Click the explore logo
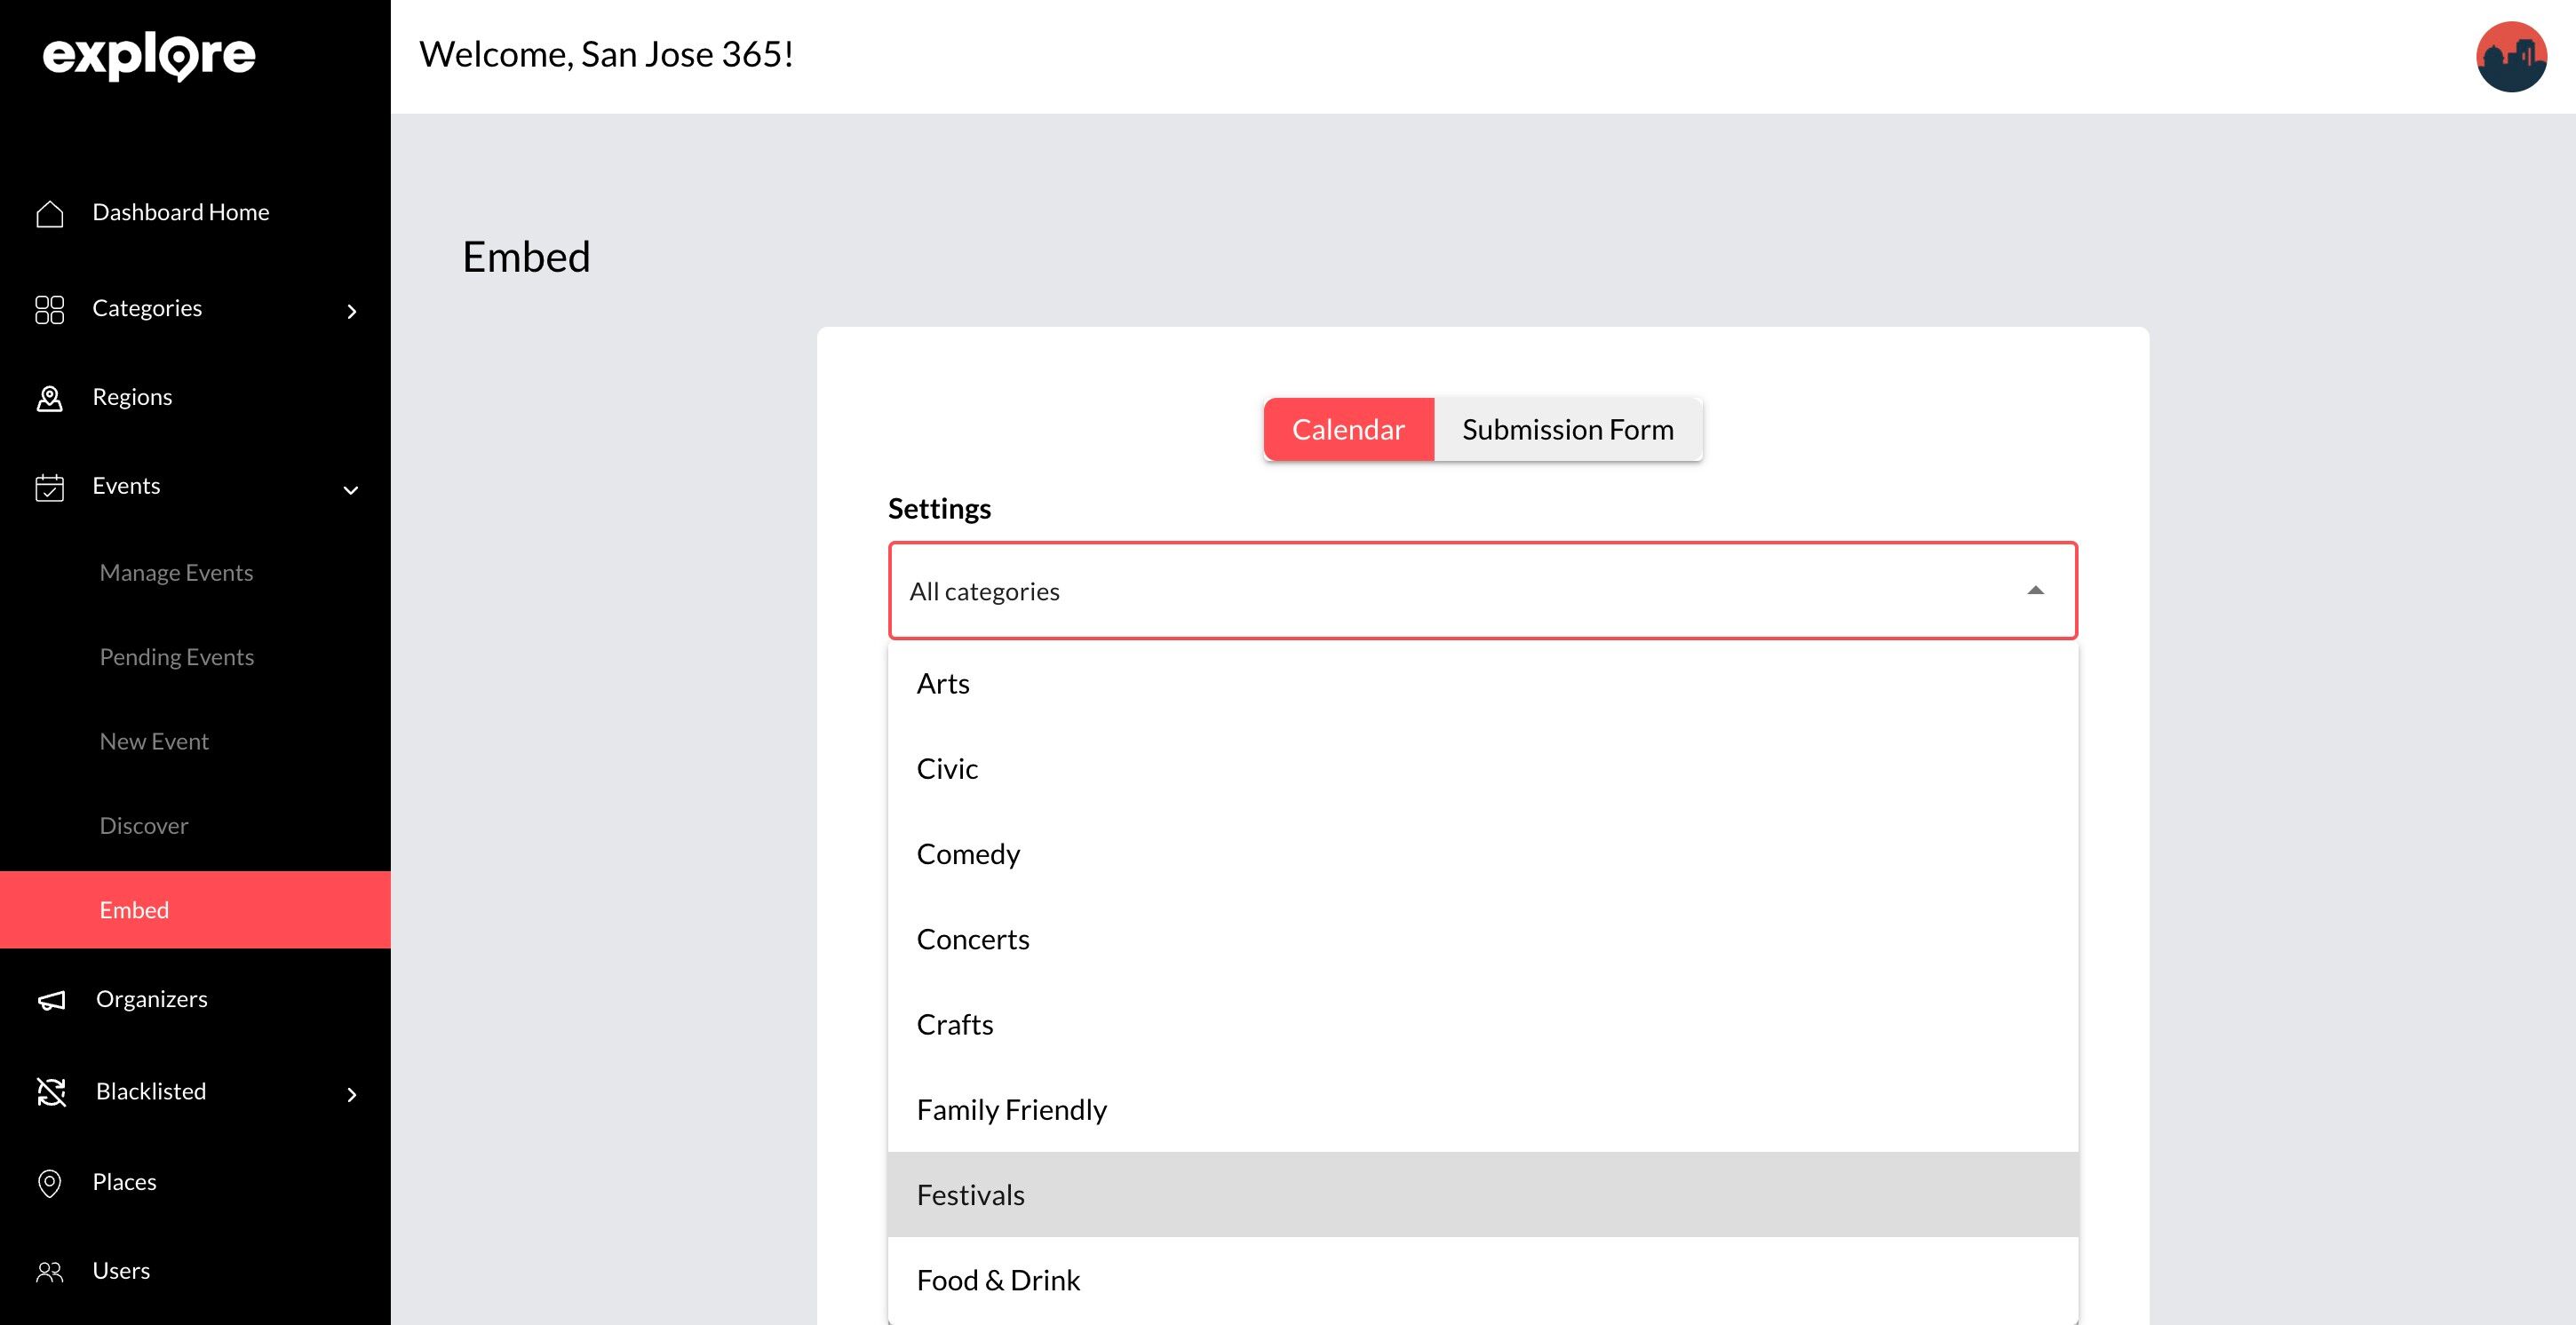 pos(149,56)
